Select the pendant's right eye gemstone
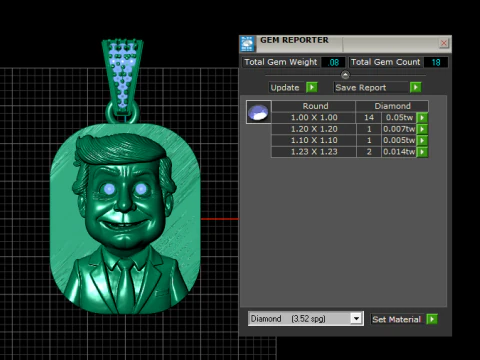Screen dimensions: 480x360 click(141, 189)
